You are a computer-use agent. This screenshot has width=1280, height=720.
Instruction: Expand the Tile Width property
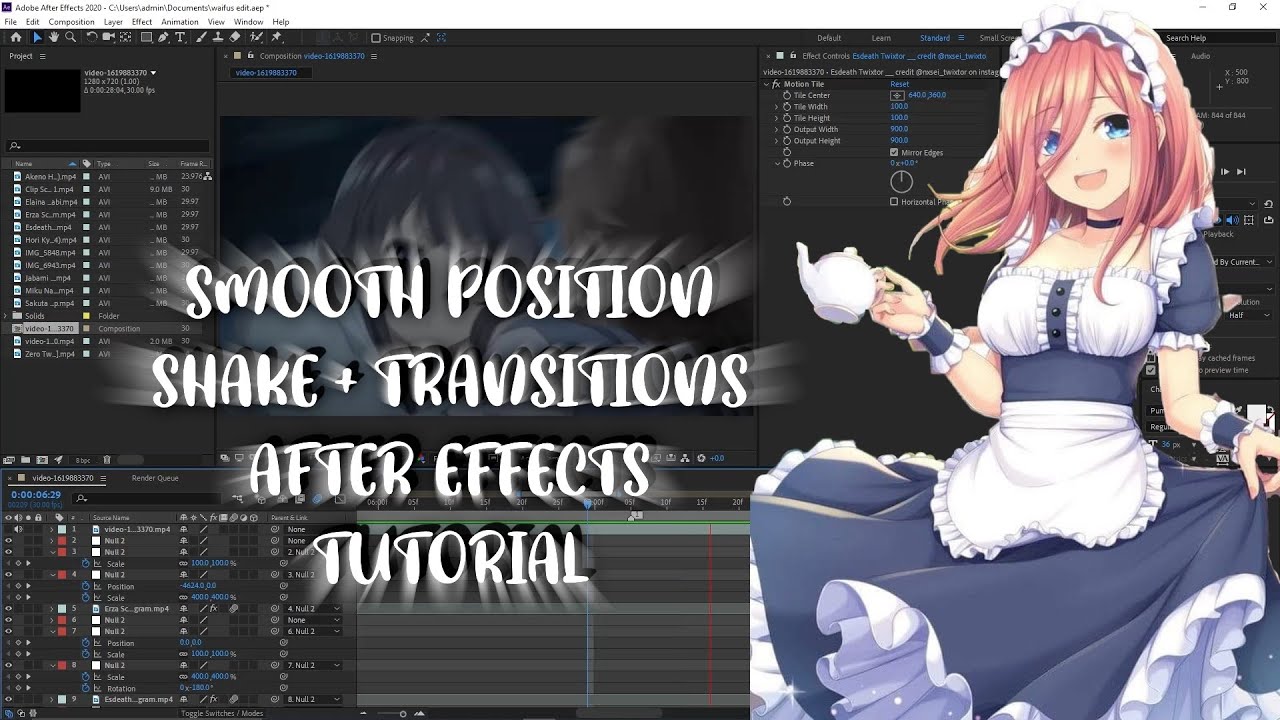[777, 106]
